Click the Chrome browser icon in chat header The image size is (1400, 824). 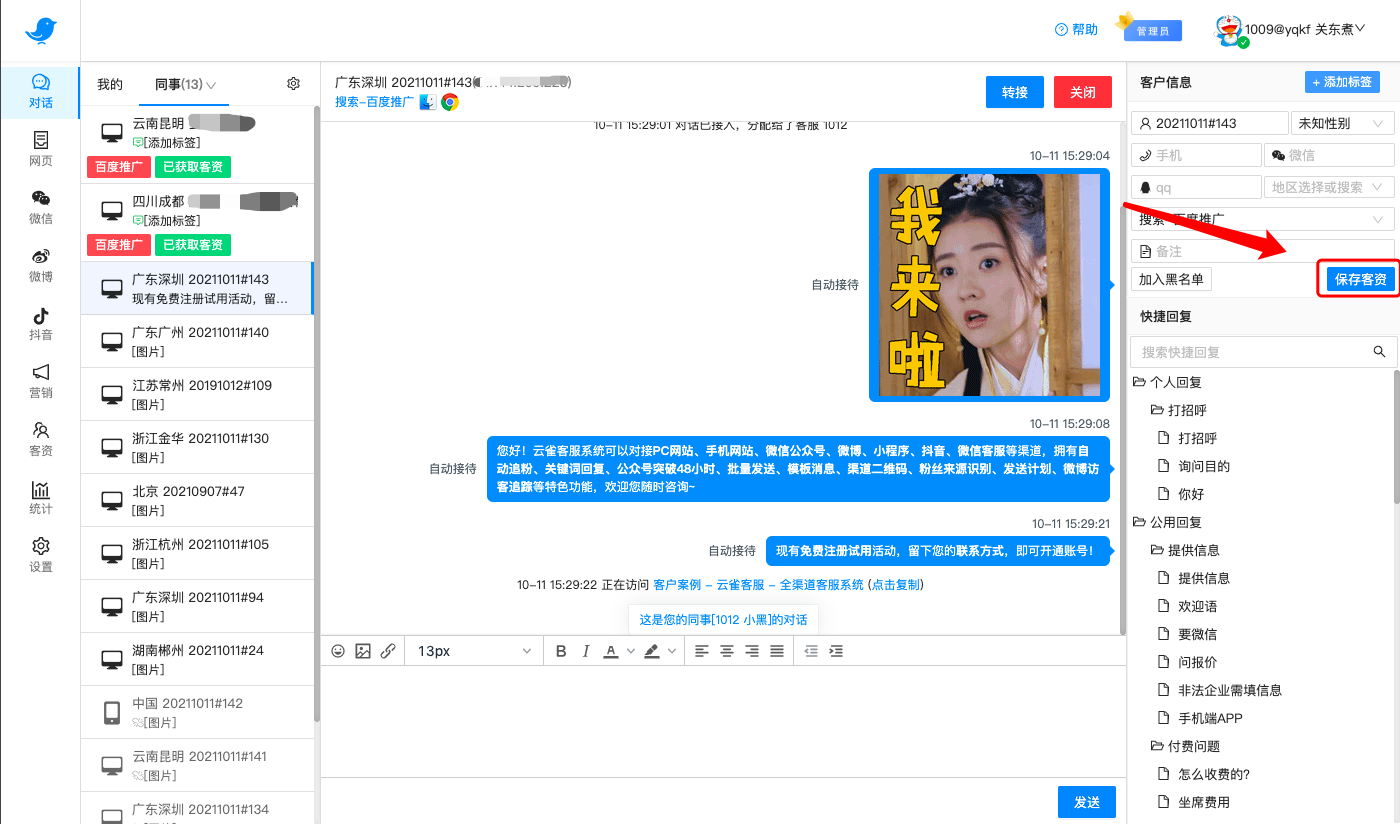click(x=450, y=102)
